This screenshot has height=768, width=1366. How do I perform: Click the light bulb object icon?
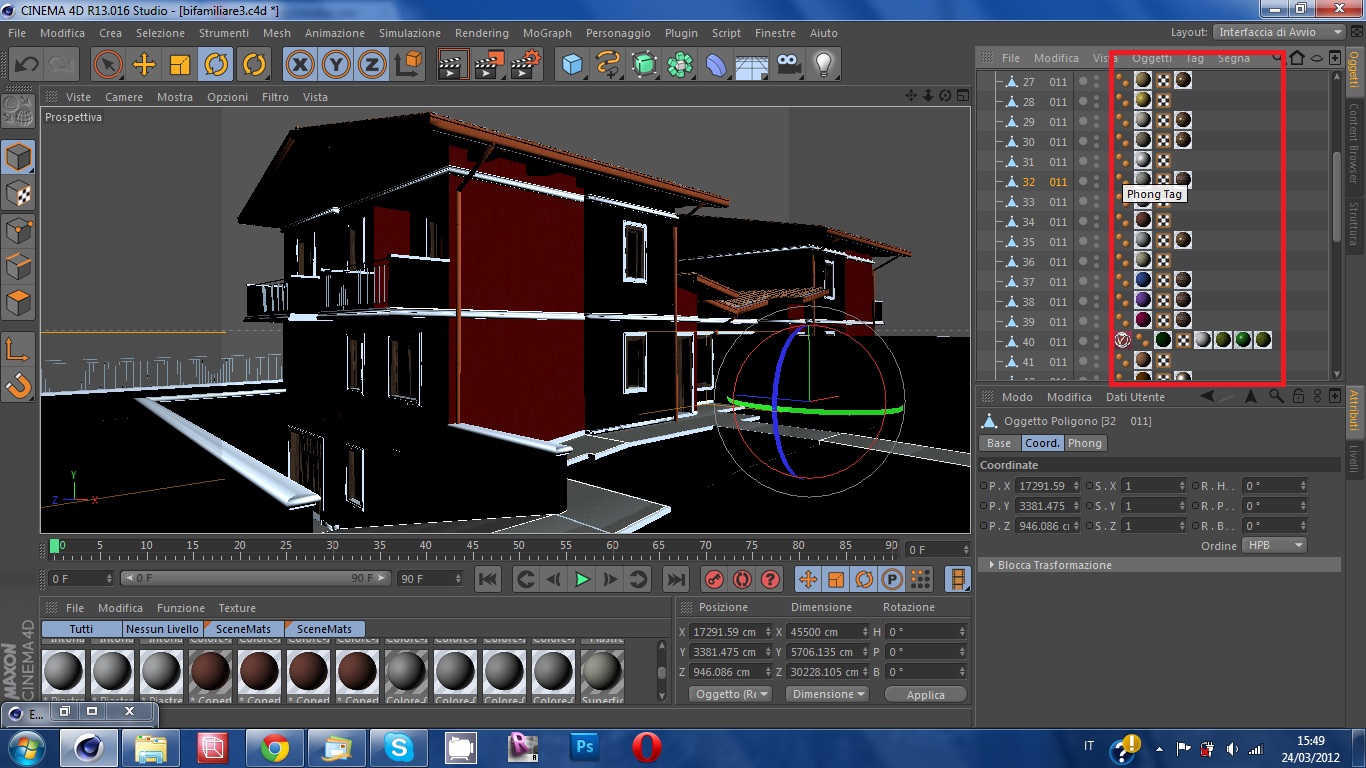[x=824, y=65]
